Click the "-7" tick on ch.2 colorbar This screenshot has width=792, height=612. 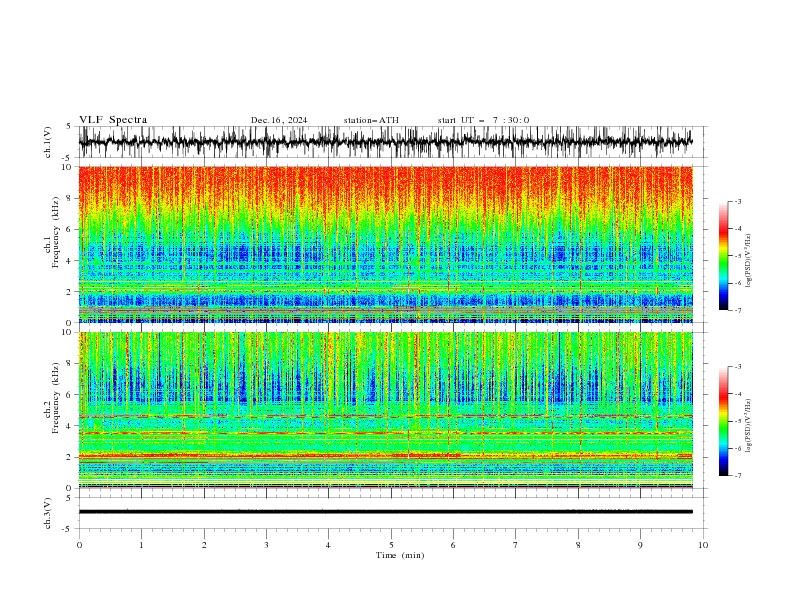(x=737, y=476)
